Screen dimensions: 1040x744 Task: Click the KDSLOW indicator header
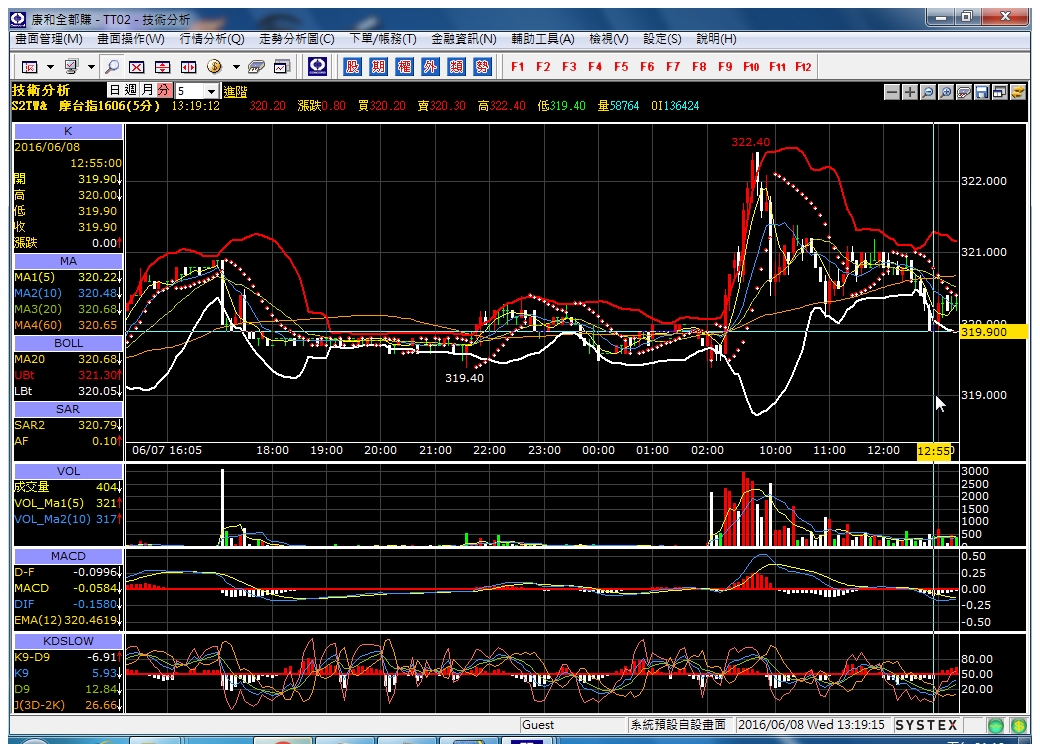tap(68, 641)
